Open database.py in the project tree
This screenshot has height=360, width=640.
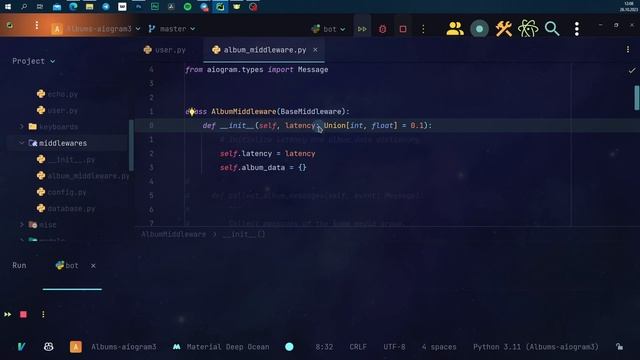coord(66,208)
